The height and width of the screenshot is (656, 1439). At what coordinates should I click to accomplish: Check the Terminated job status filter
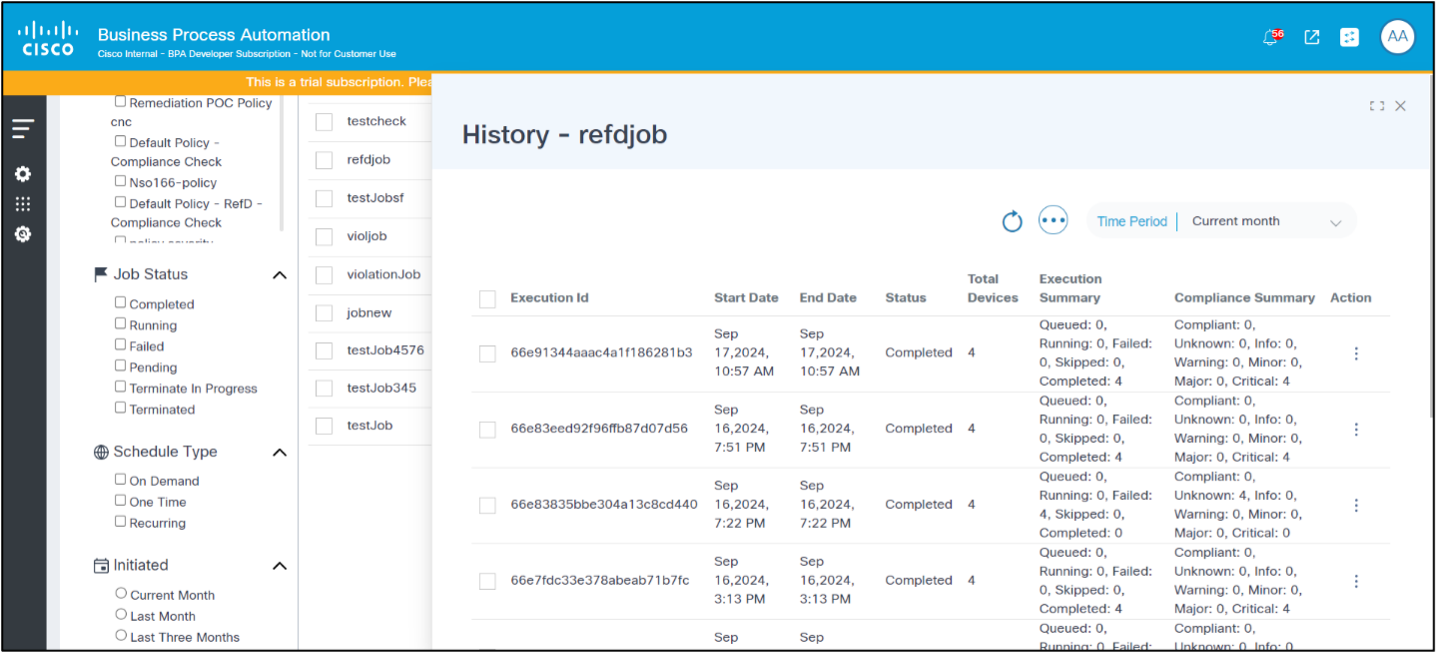tap(121, 407)
